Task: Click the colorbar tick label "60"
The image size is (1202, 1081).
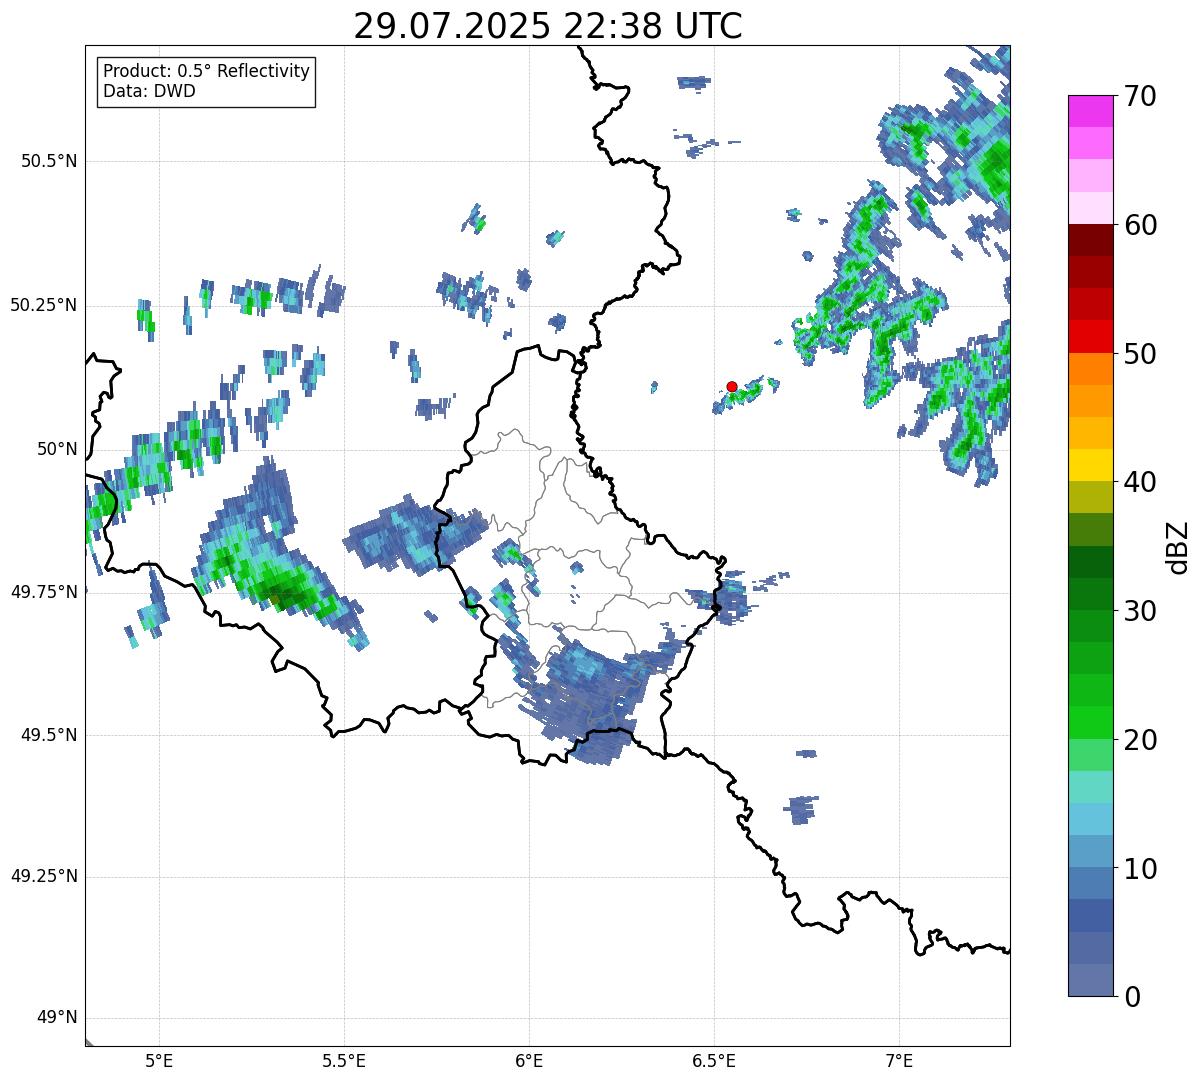Action: pos(1139,225)
